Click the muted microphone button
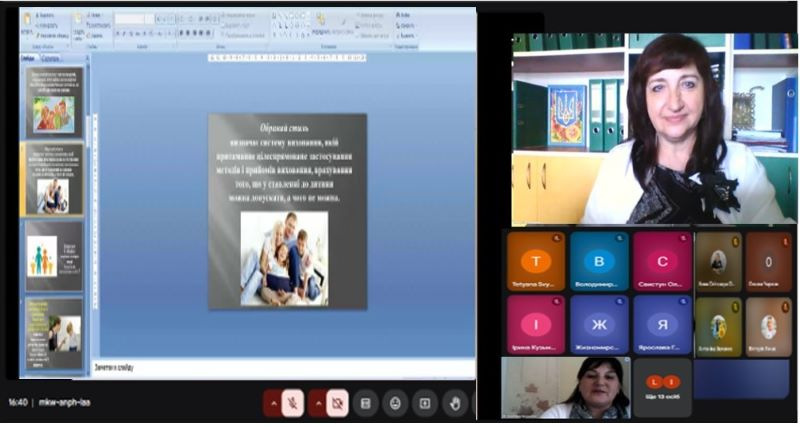This screenshot has width=800, height=427. click(x=293, y=404)
